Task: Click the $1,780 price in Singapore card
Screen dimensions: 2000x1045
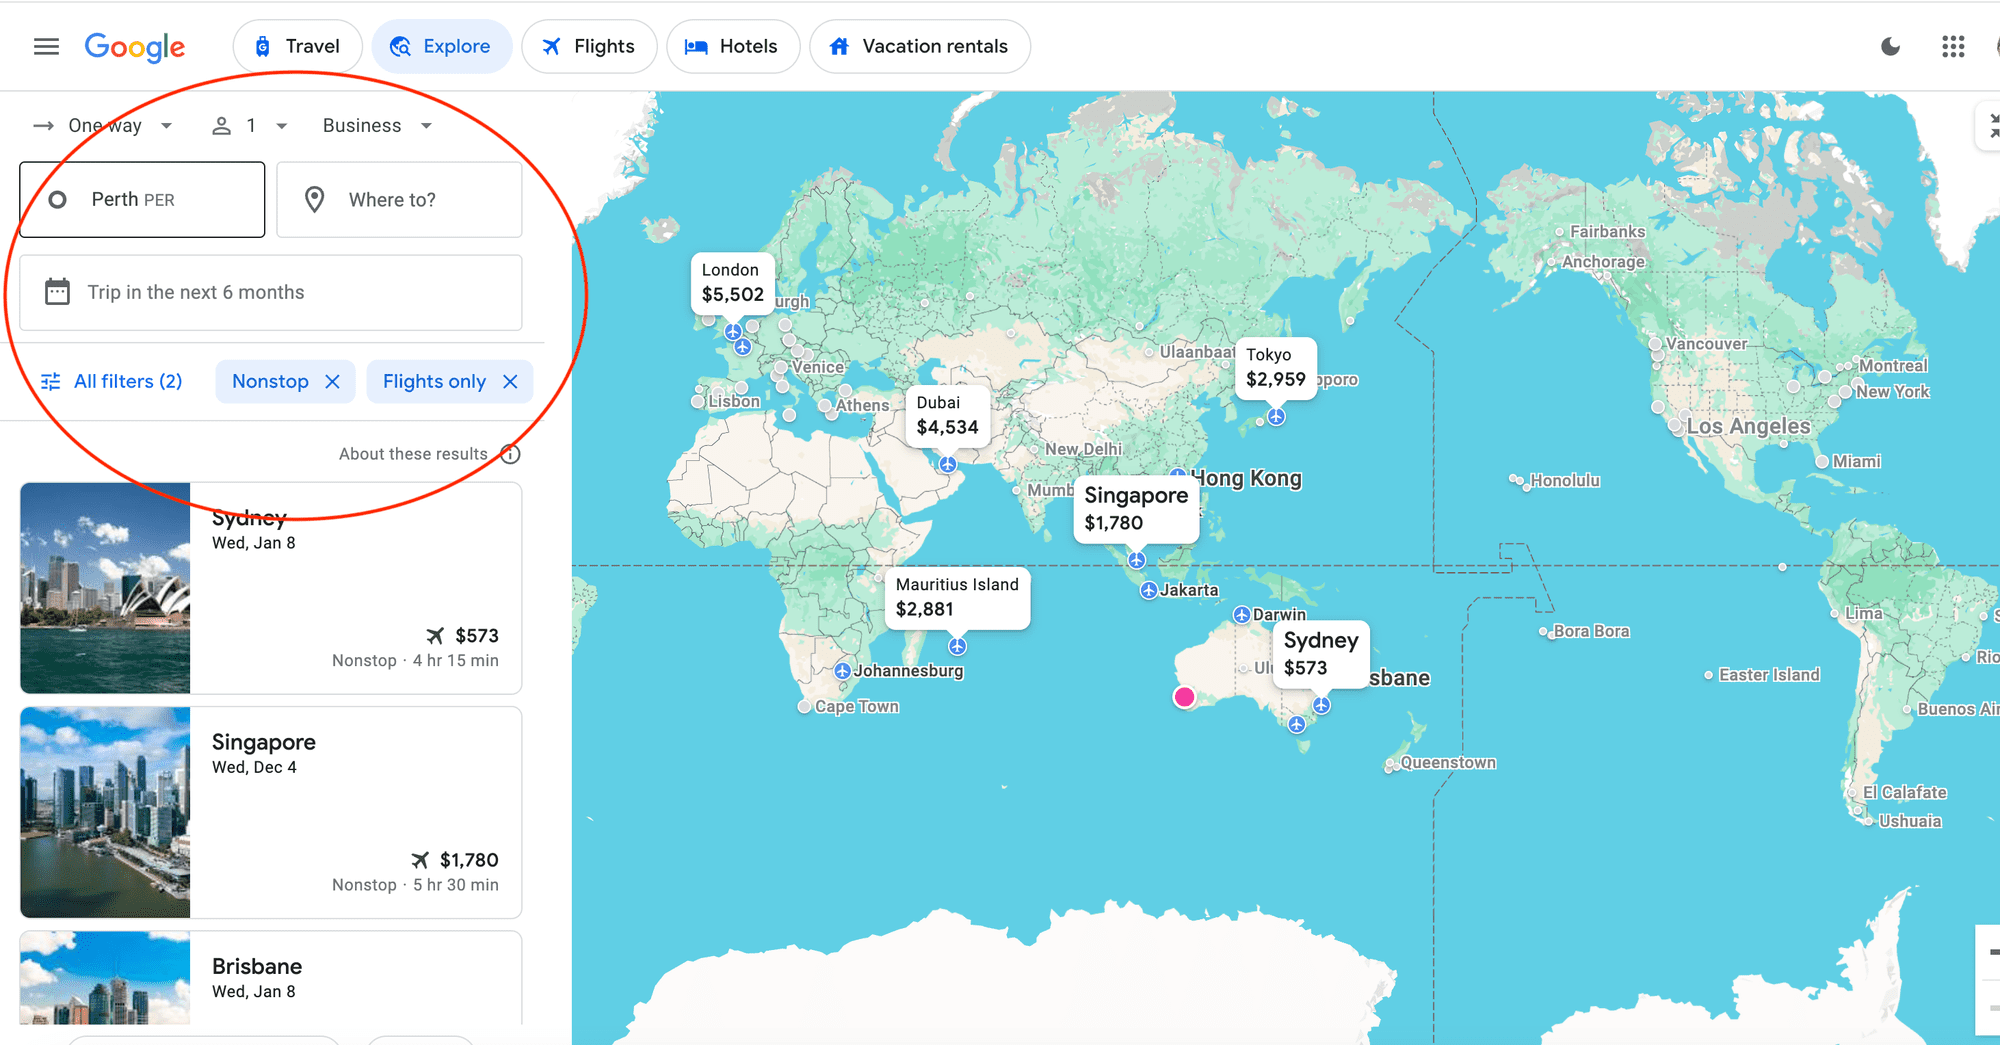Action: tap(469, 860)
